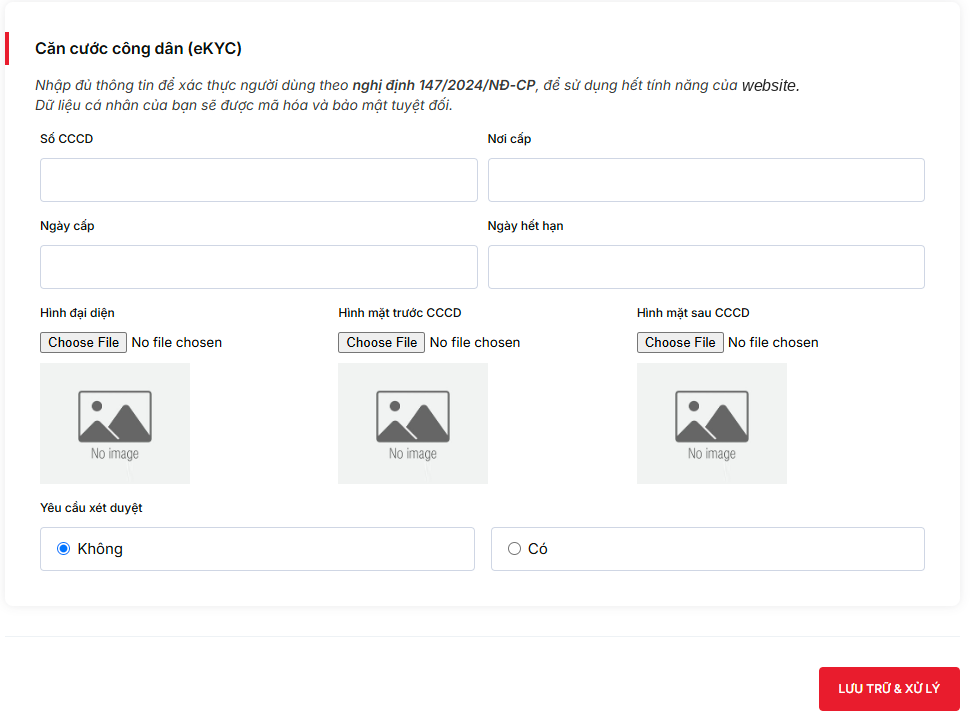Select the Không radio button

coord(63,549)
